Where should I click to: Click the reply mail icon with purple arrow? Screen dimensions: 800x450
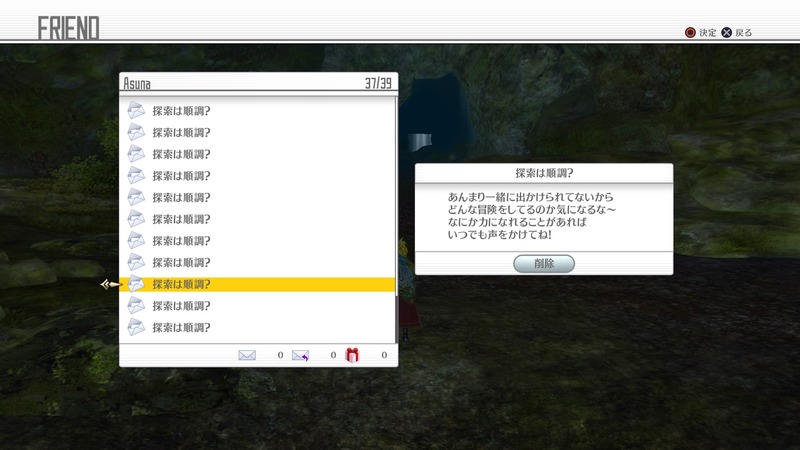301,355
